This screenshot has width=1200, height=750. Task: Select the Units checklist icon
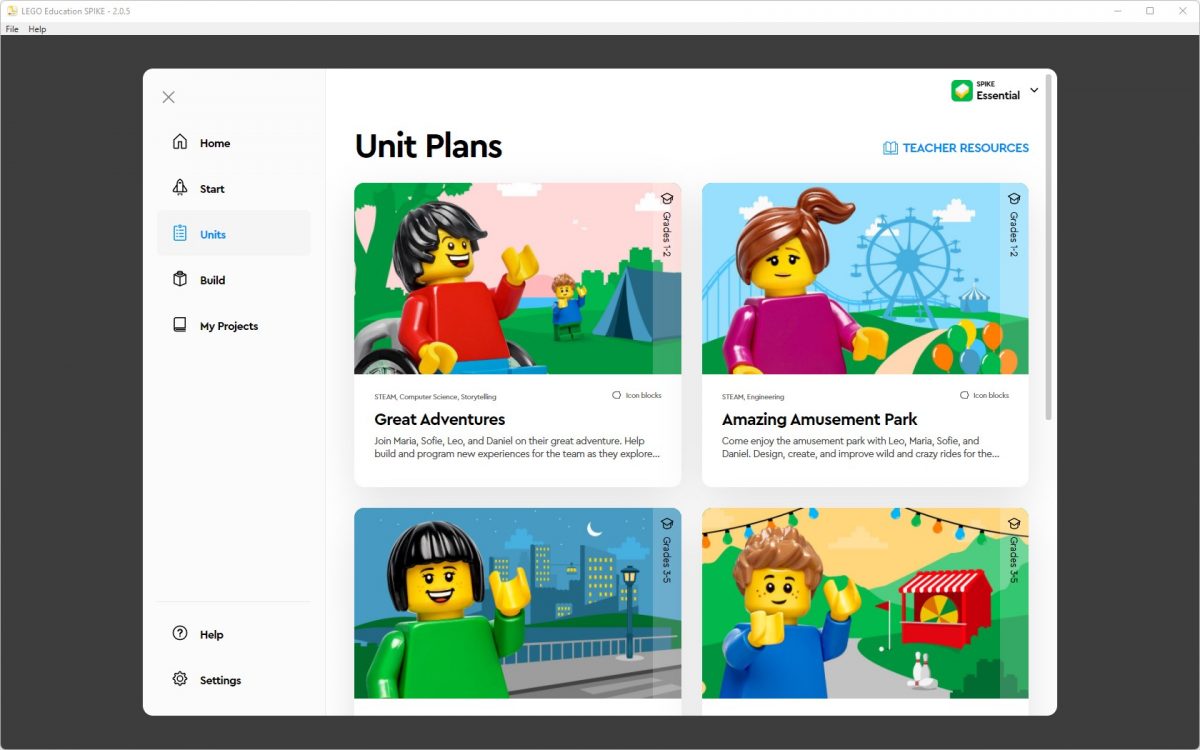click(x=180, y=233)
